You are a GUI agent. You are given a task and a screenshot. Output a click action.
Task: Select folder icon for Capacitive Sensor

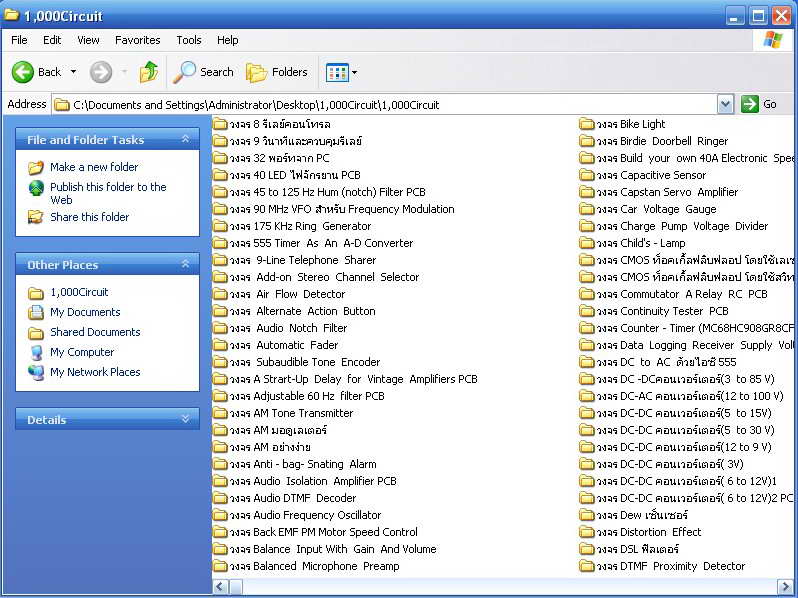click(587, 175)
